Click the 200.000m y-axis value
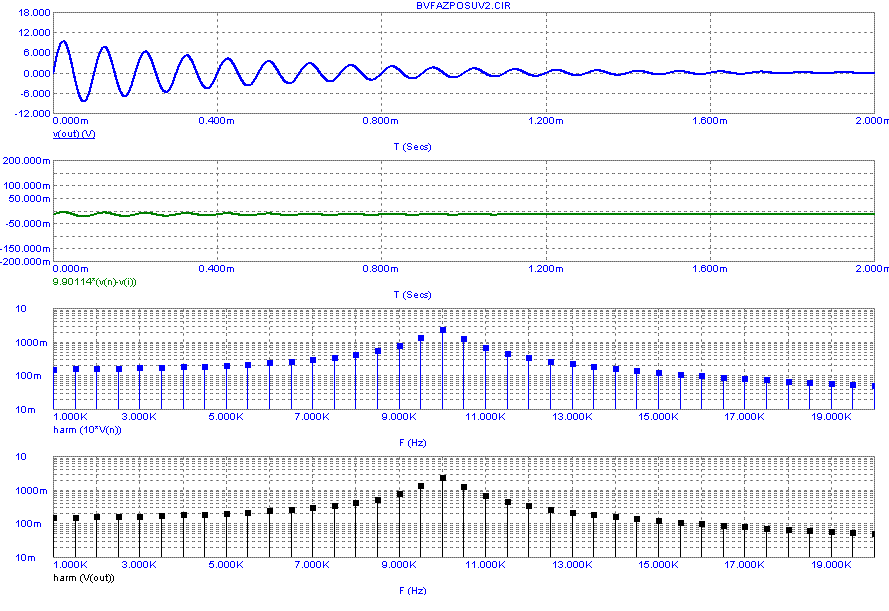The height and width of the screenshot is (611, 889). click(x=26, y=161)
